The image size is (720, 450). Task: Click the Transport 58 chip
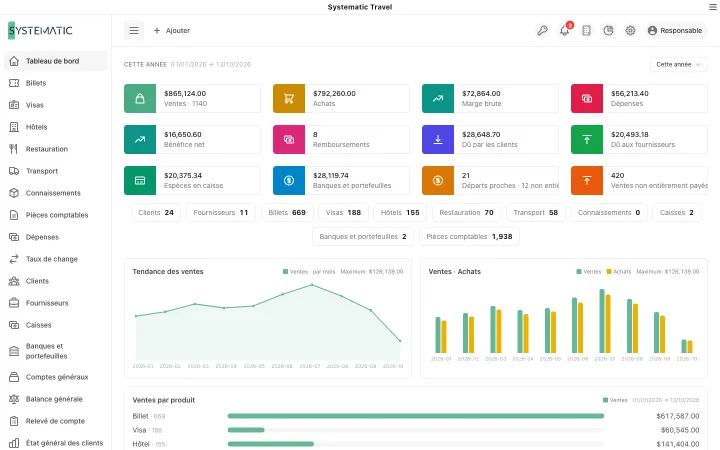click(x=536, y=213)
